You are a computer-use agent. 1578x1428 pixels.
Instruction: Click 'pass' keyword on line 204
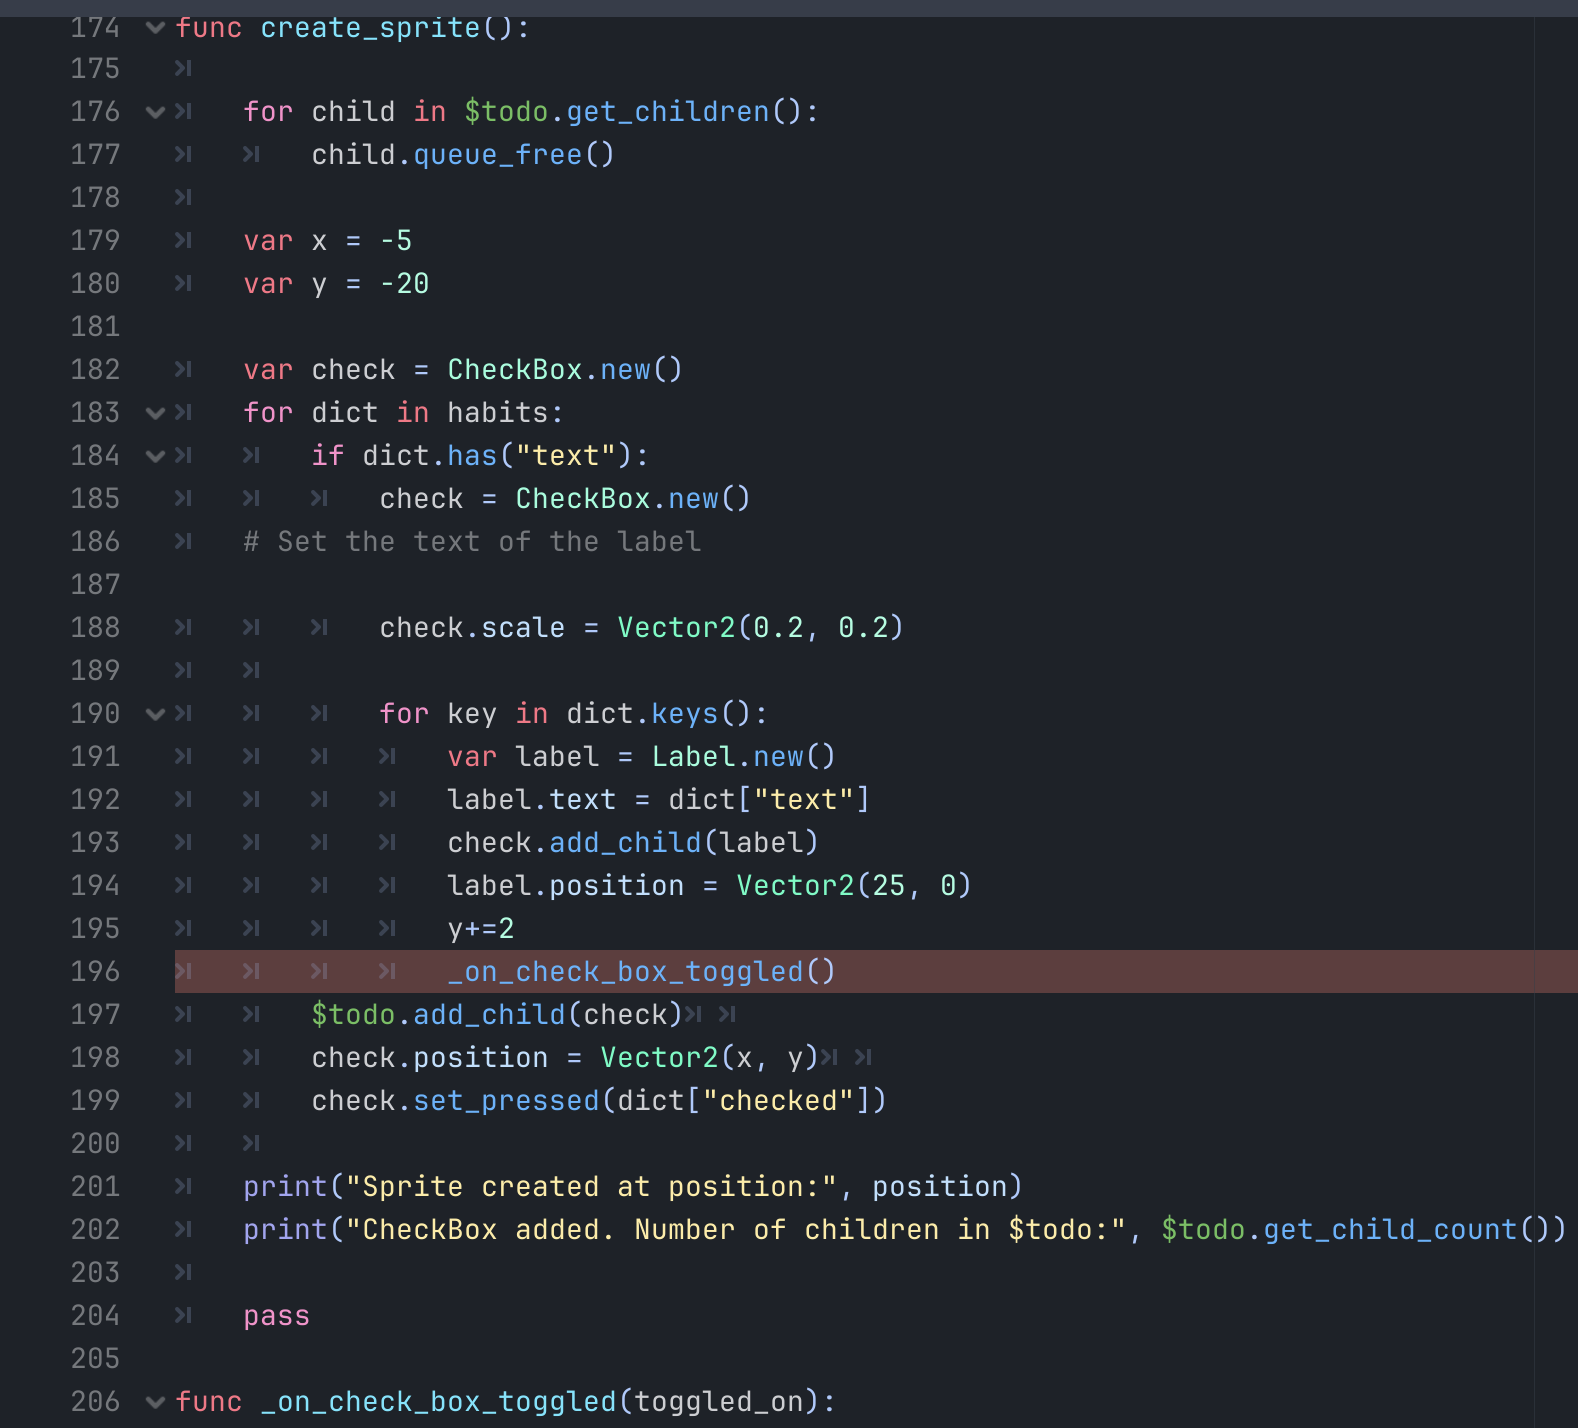pyautogui.click(x=277, y=1315)
